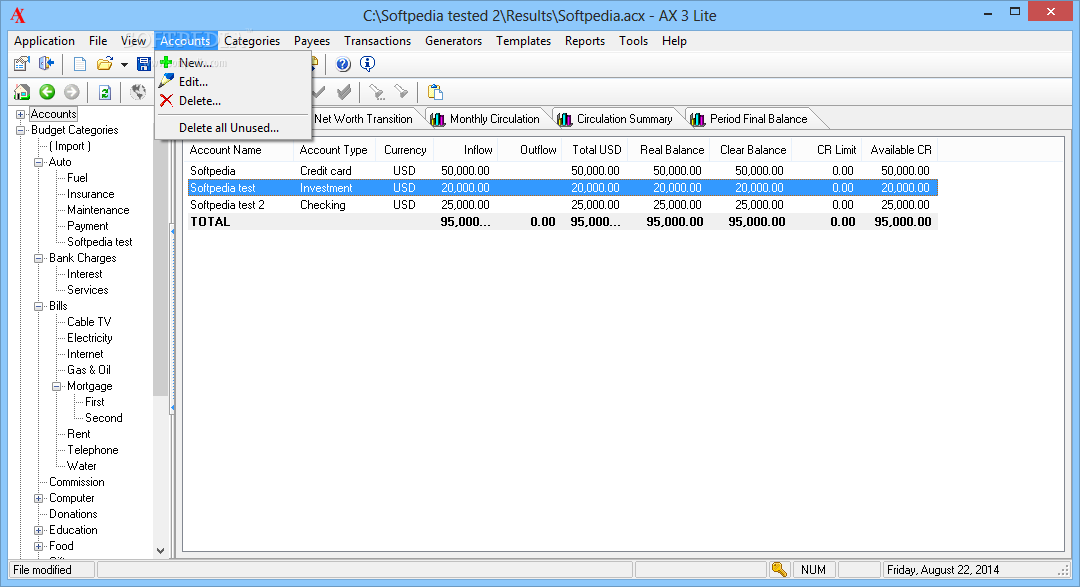1080x587 pixels.
Task: Click the red X icon beside Delete
Action: pyautogui.click(x=166, y=101)
